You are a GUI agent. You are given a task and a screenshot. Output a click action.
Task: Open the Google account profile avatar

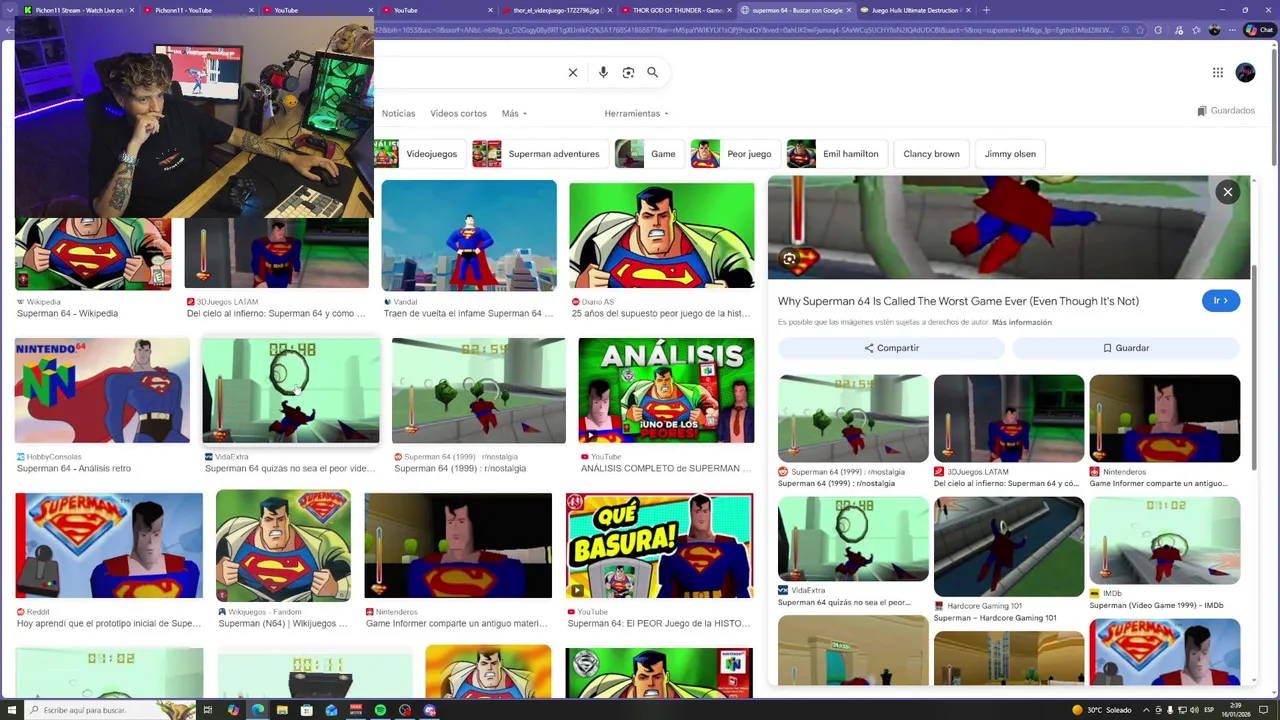point(1245,72)
